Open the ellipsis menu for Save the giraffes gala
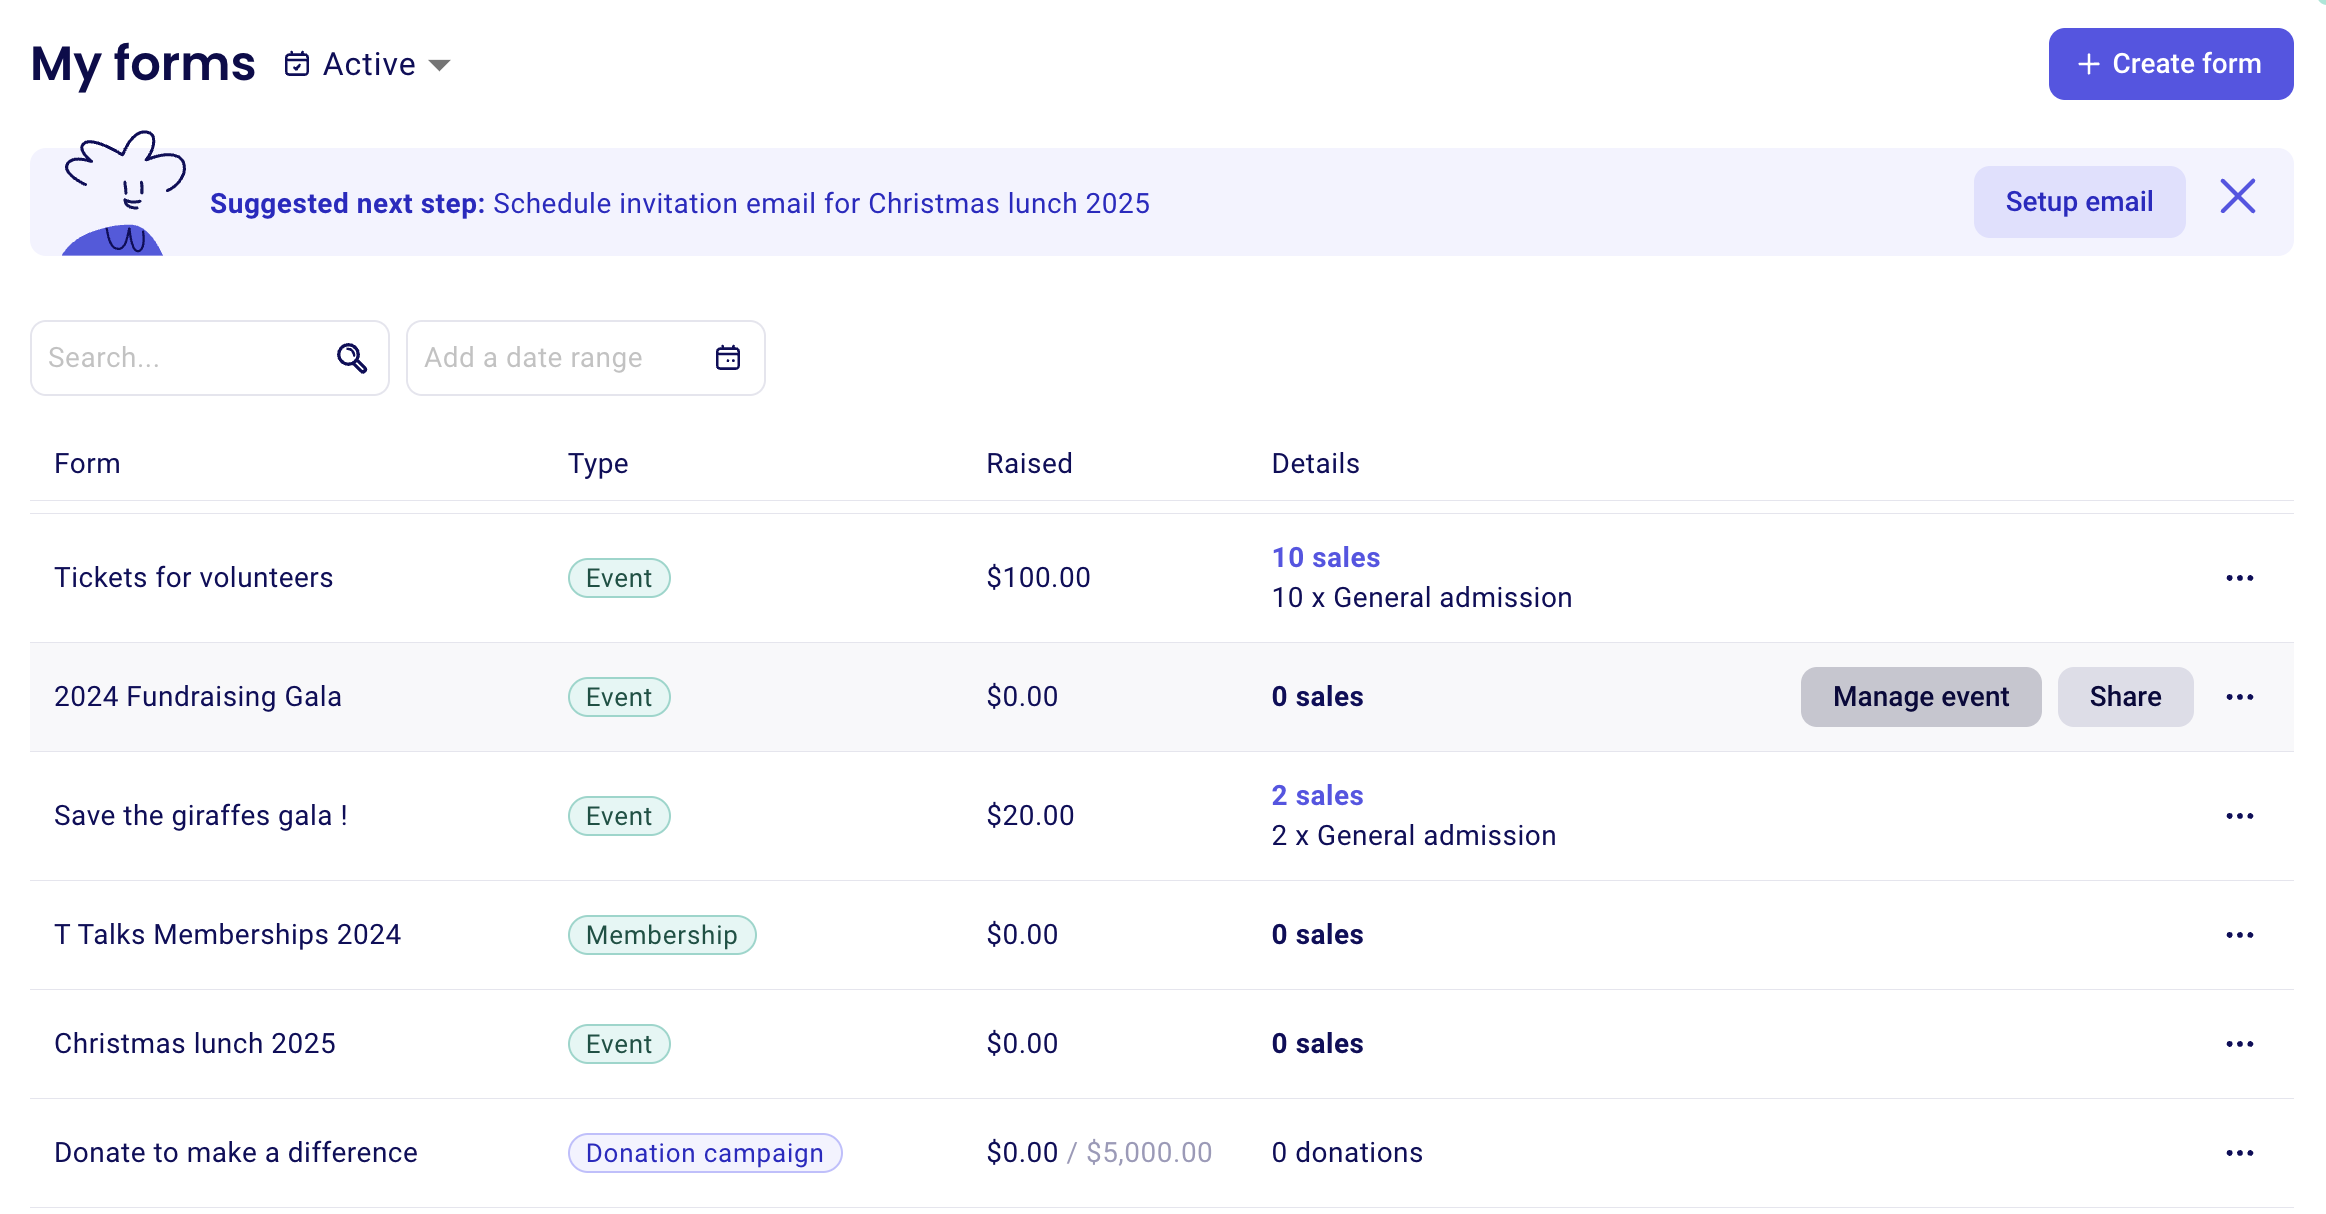The image size is (2326, 1214). click(x=2240, y=815)
